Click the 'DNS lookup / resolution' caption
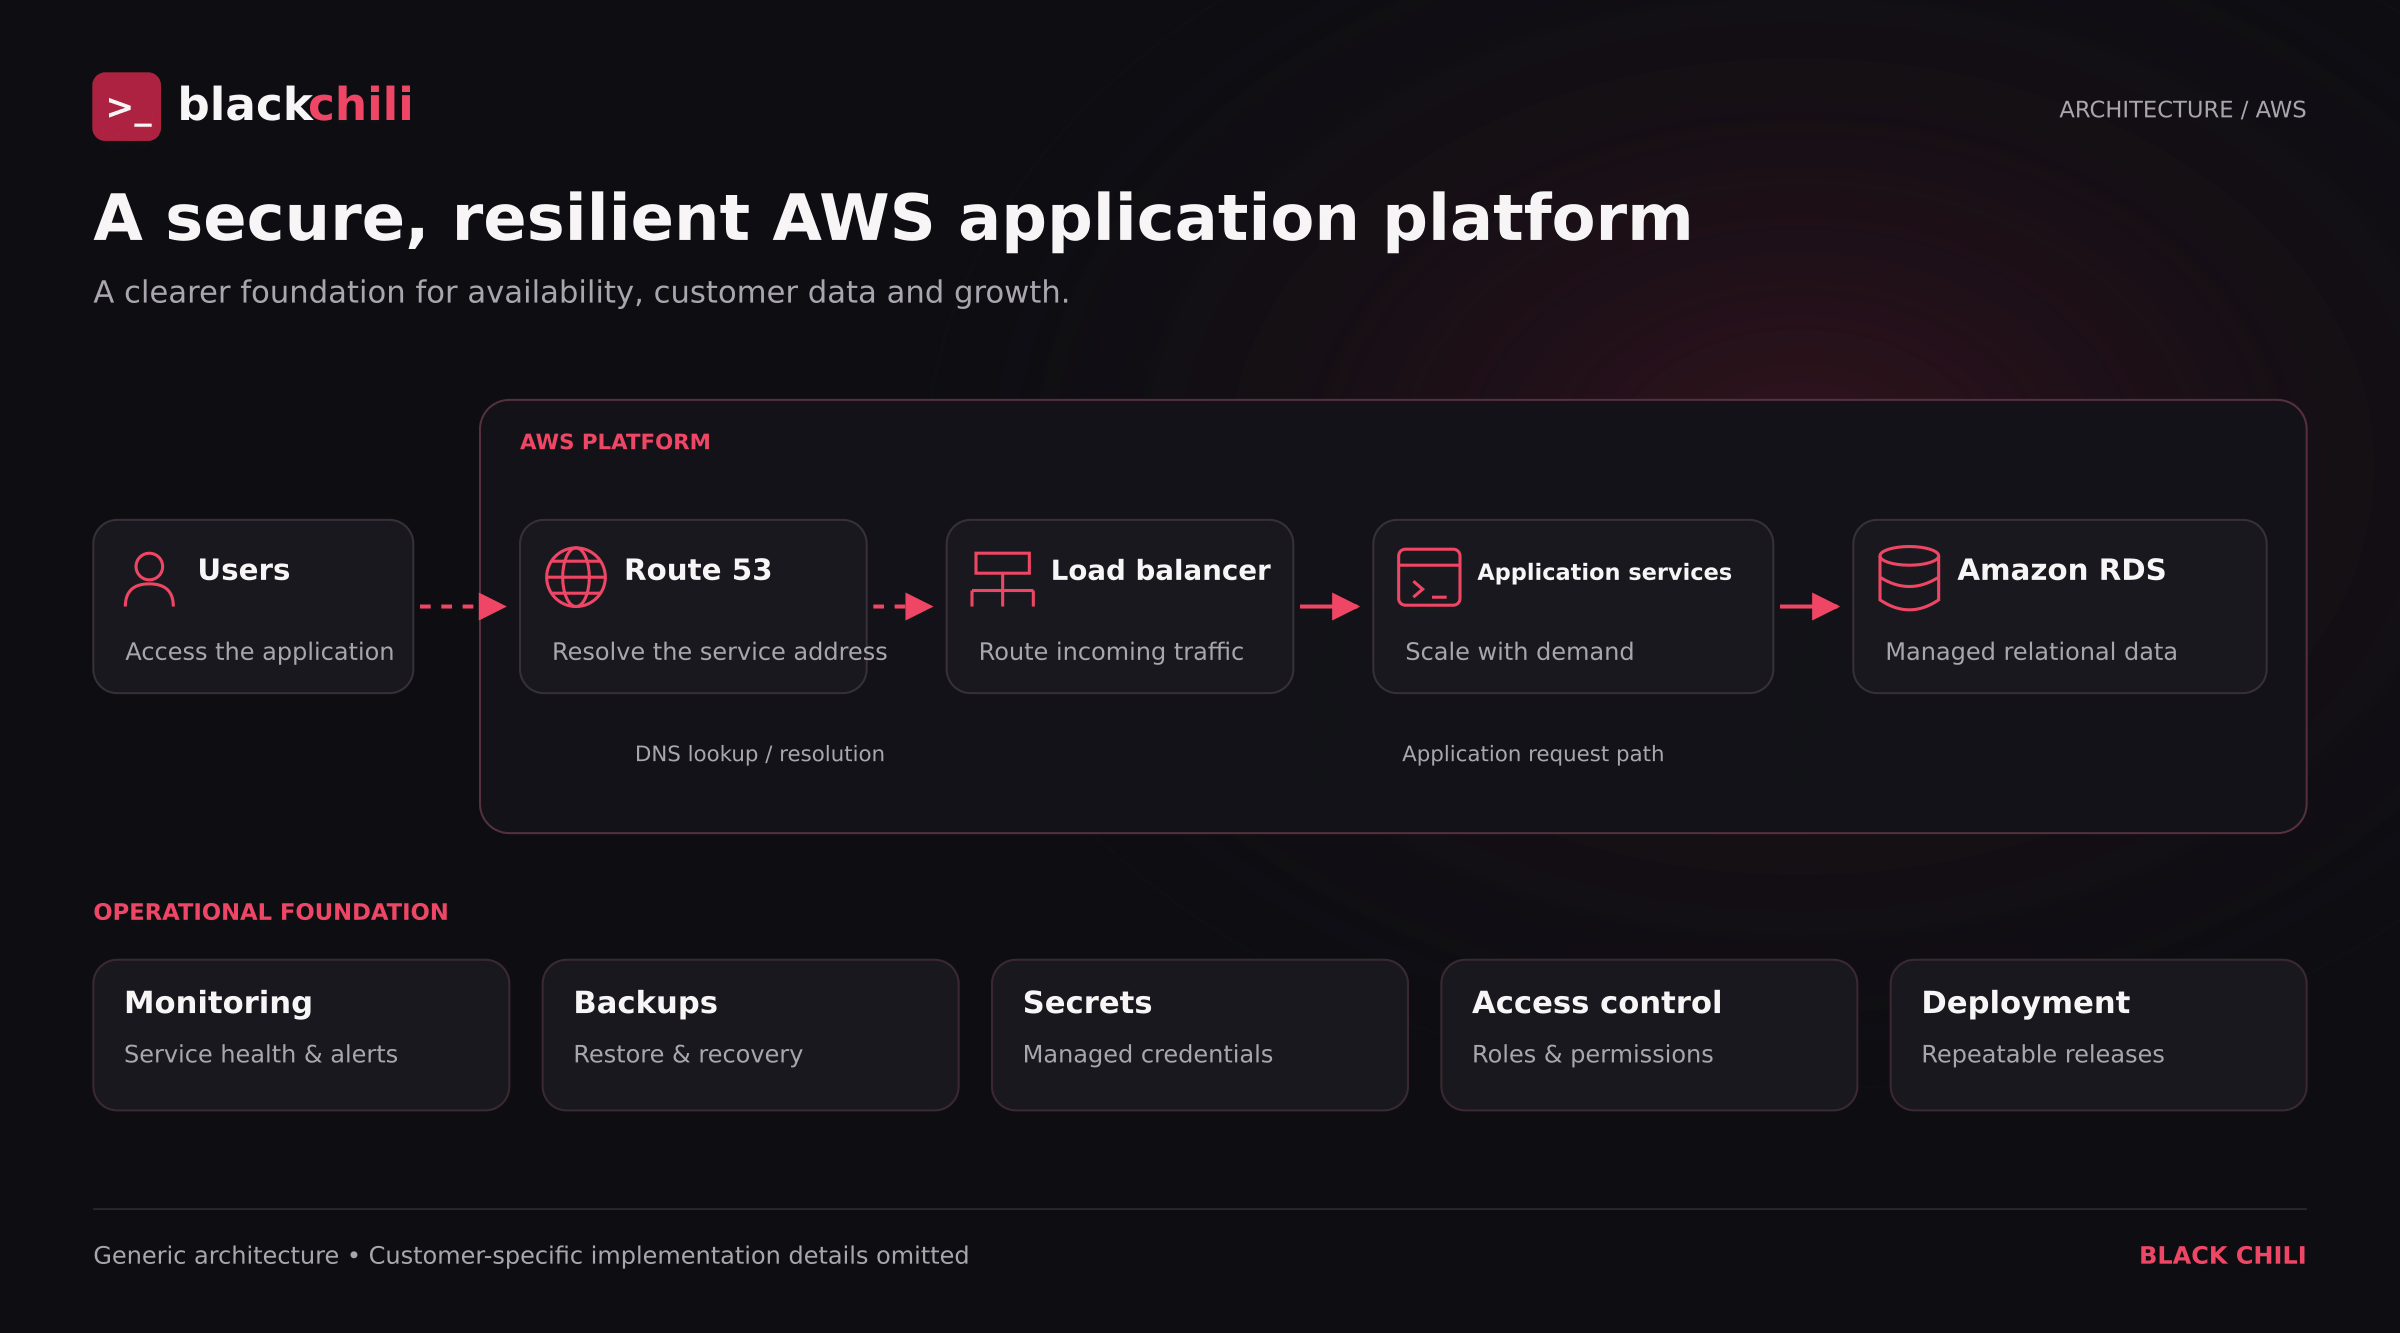 [760, 753]
